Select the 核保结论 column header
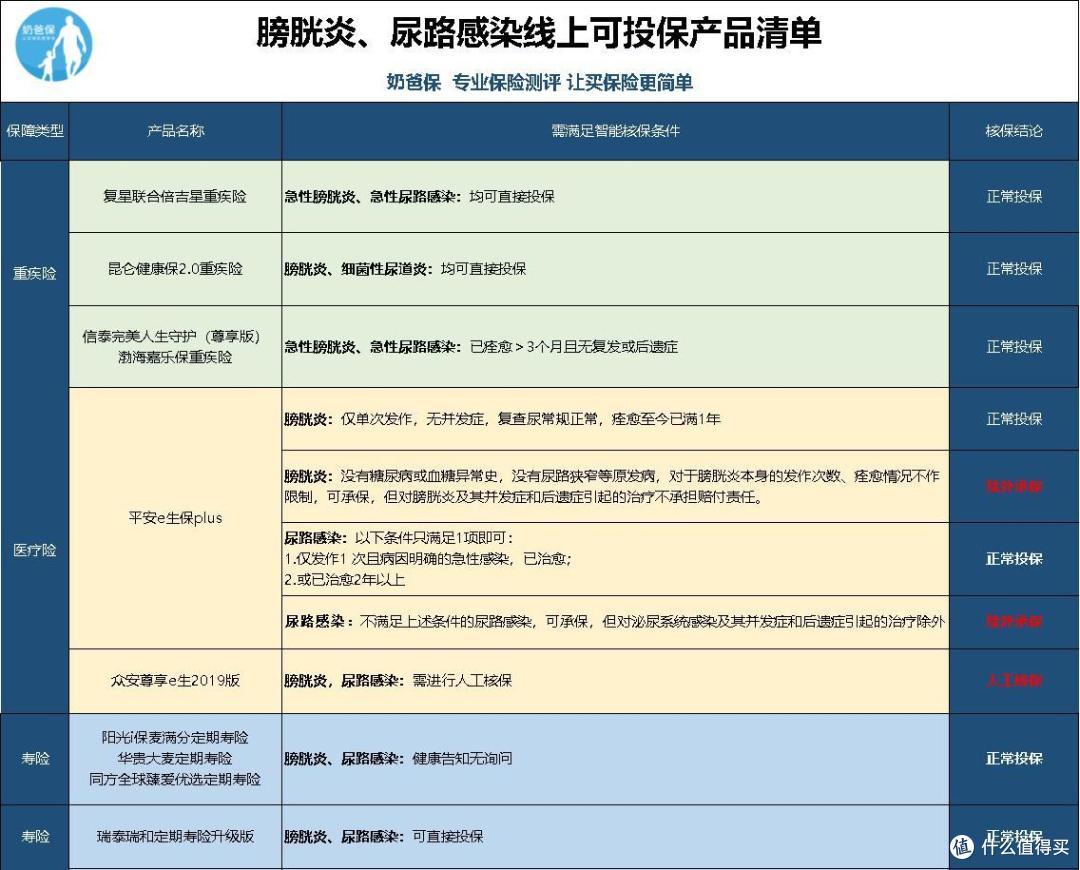1080x870 pixels. point(1014,131)
